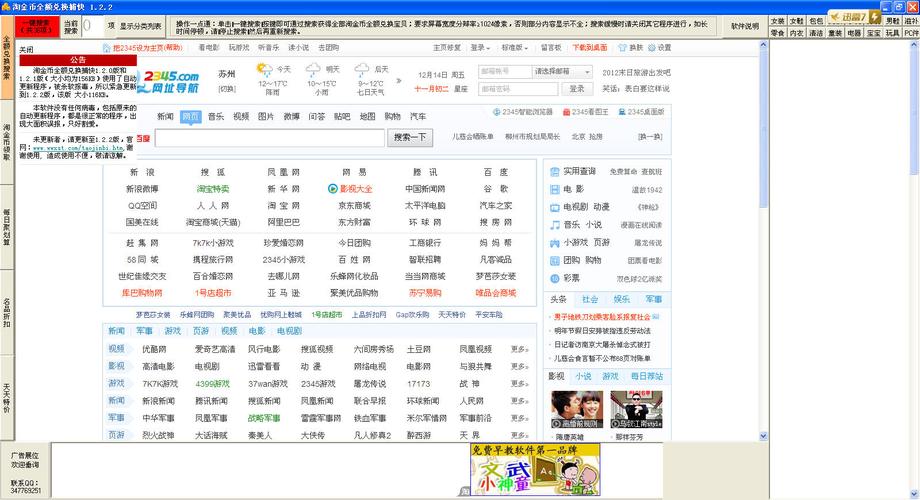Switch to 军事 news tab in right panel
The image size is (920, 500).
(654, 299)
